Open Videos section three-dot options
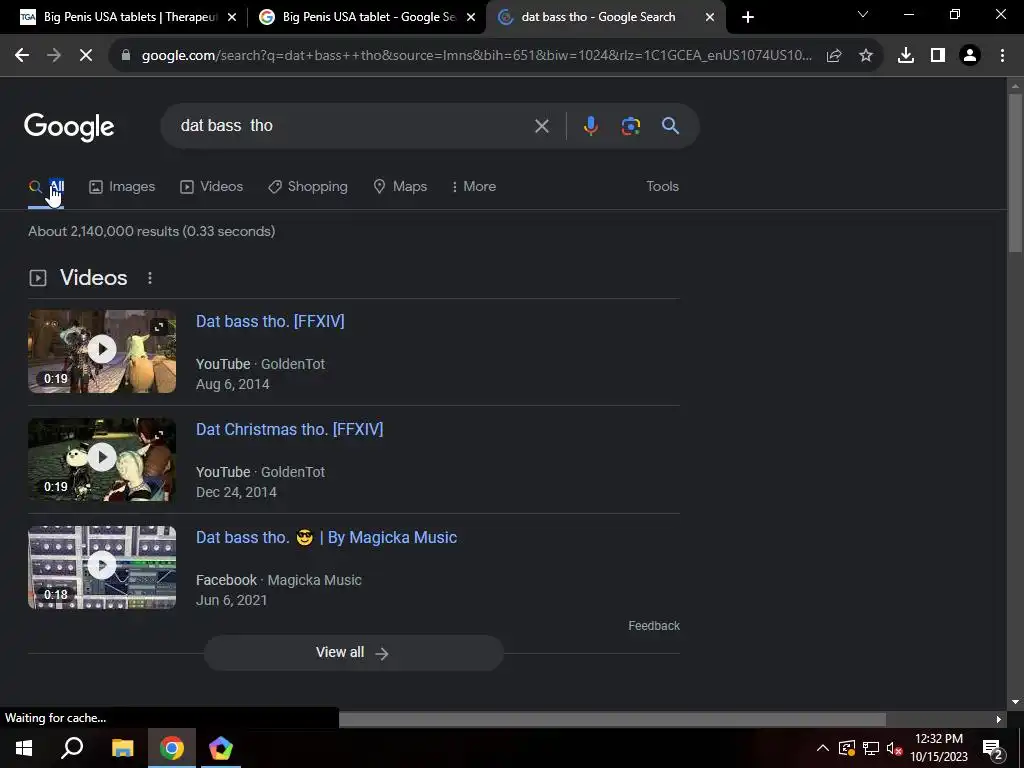 [150, 278]
